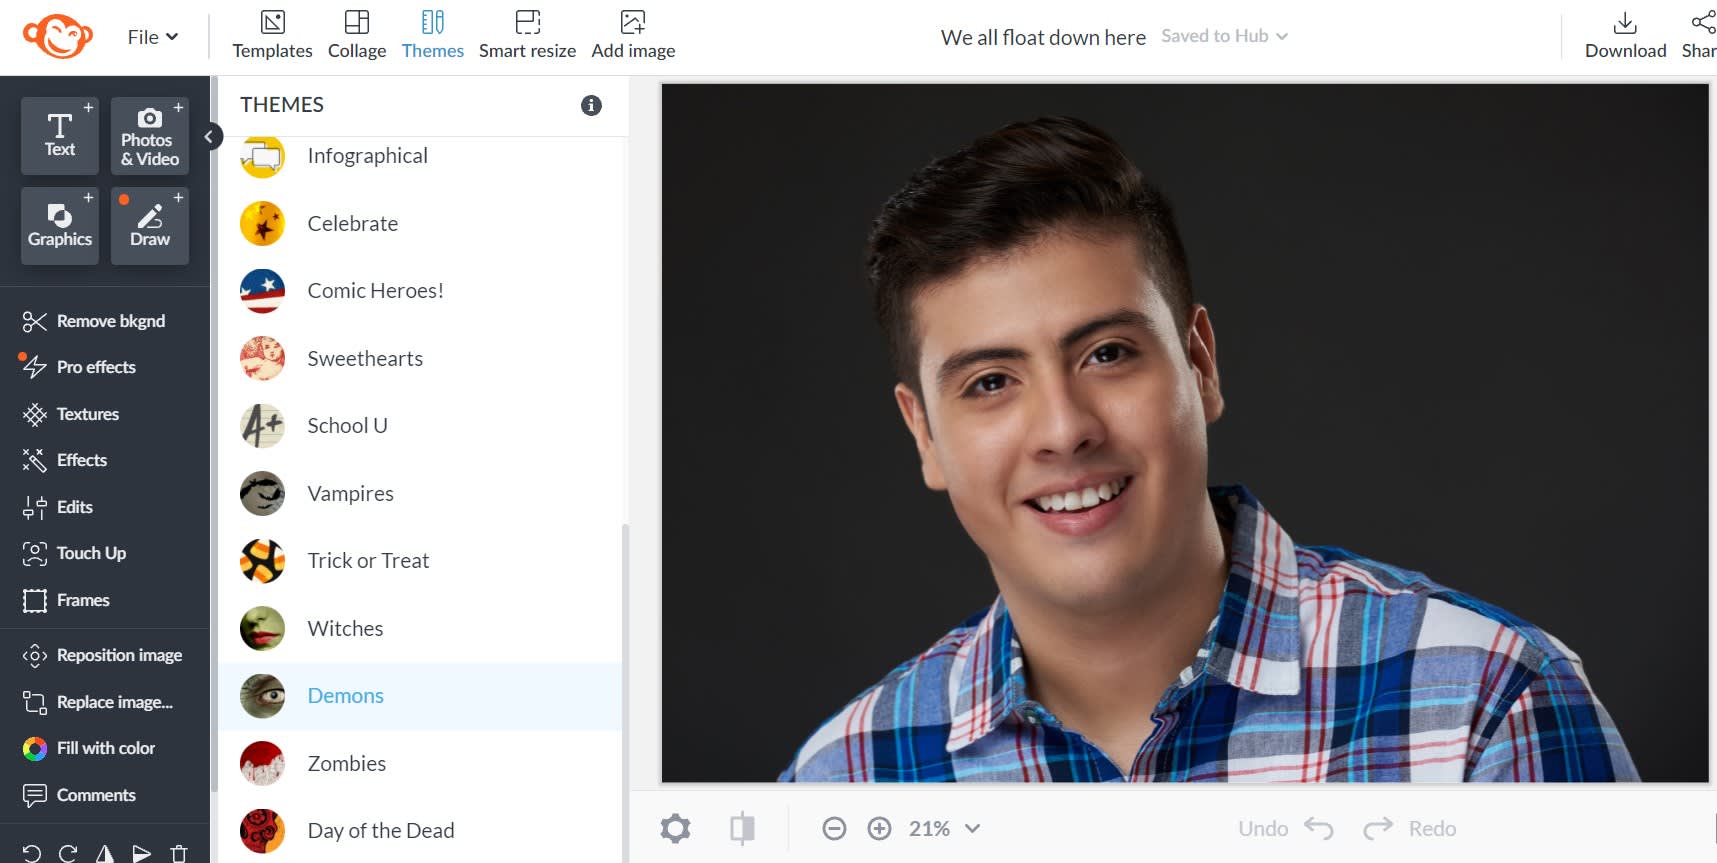Flip horizontally using the triangle icon

(x=105, y=853)
